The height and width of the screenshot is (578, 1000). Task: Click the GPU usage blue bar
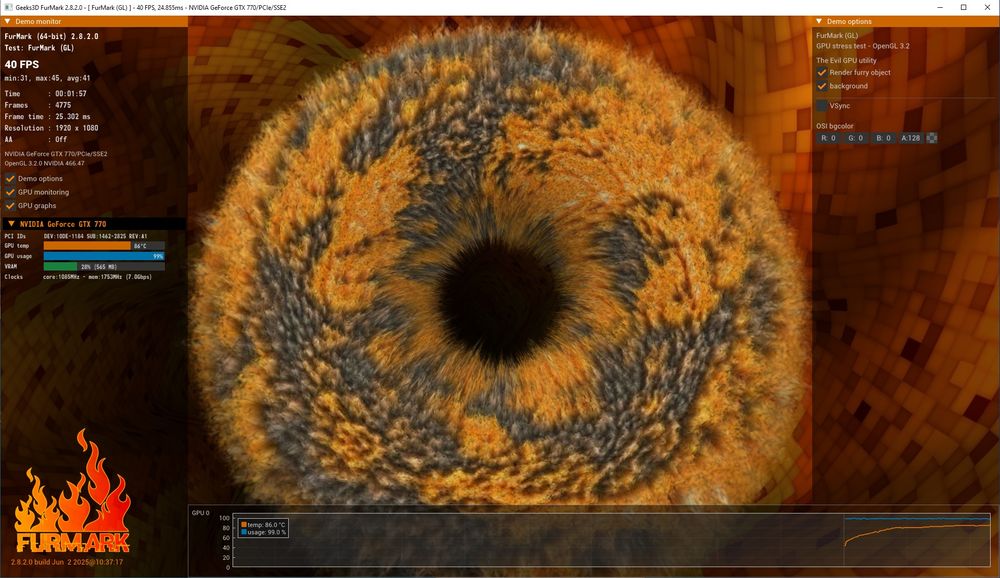(104, 256)
